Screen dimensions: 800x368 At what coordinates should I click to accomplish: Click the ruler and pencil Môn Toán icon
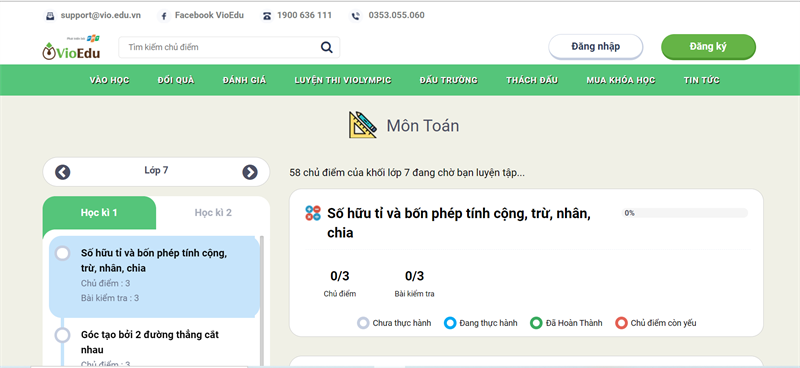(363, 125)
